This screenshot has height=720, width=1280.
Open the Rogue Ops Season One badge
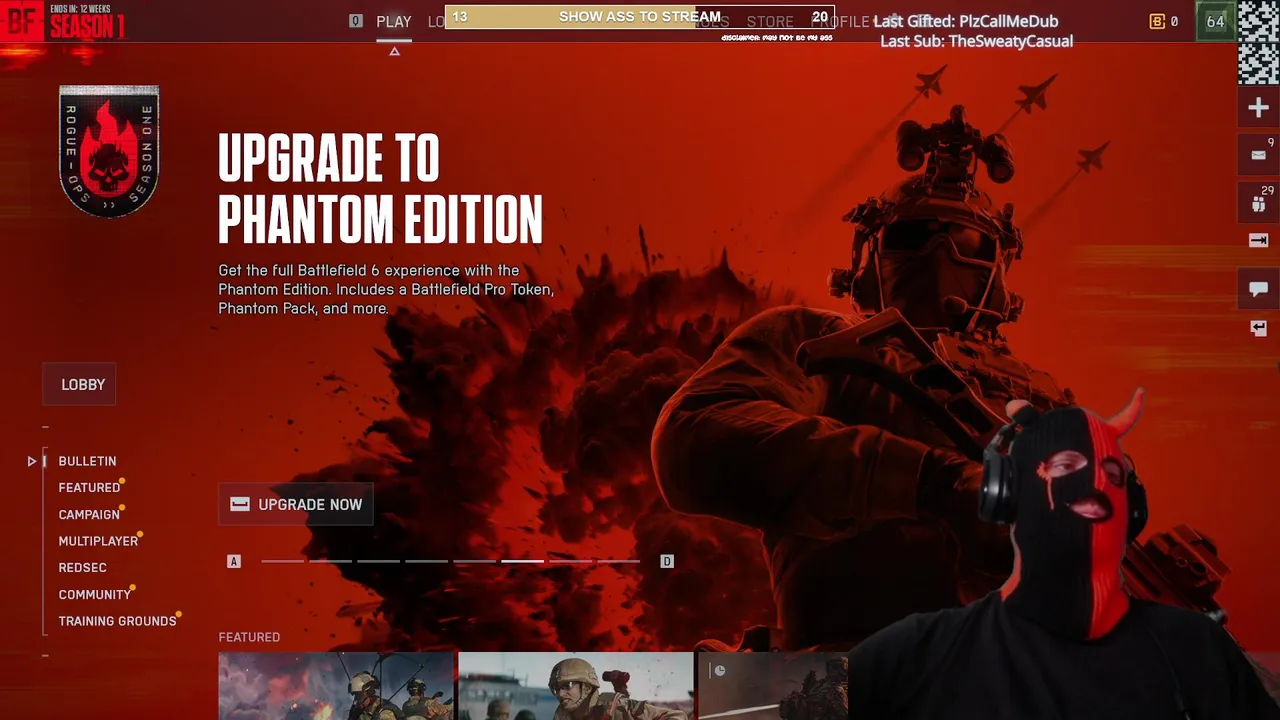coord(109,151)
